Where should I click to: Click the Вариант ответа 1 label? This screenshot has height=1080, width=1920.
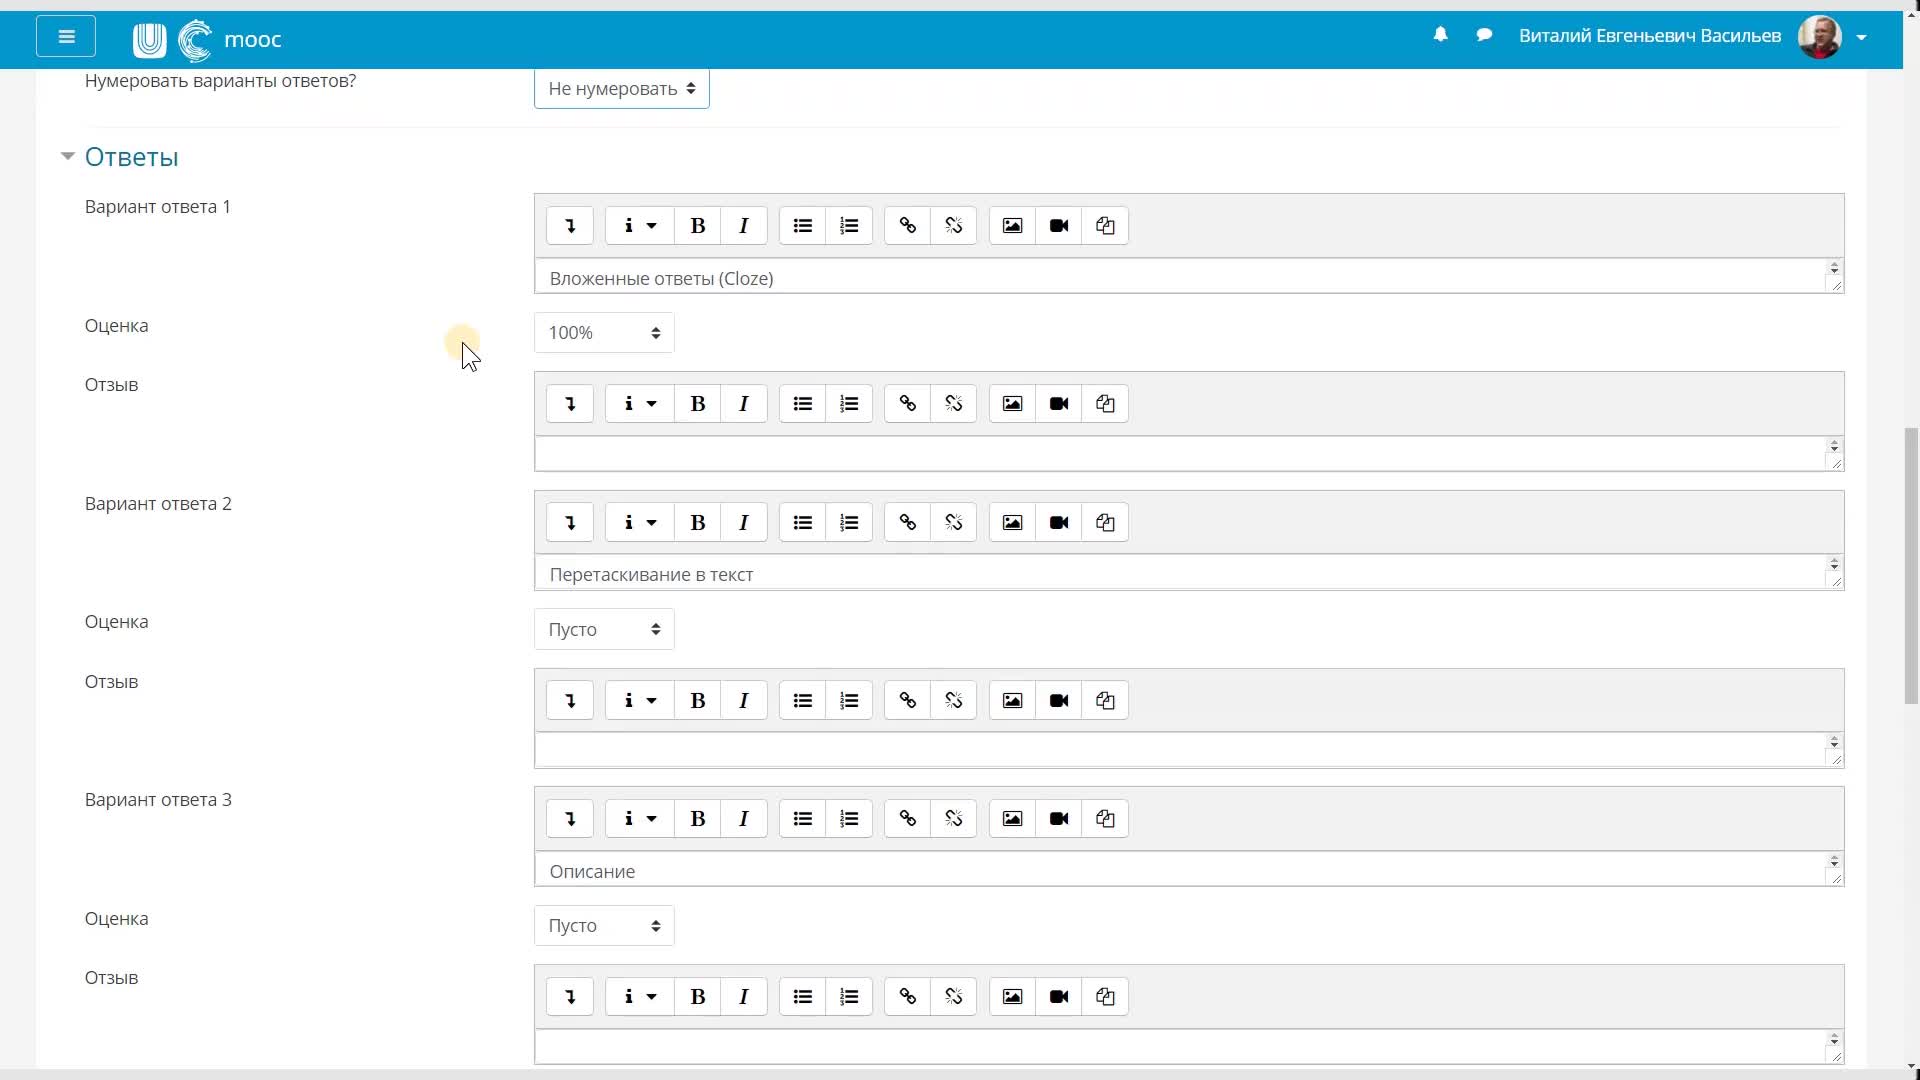[x=158, y=207]
